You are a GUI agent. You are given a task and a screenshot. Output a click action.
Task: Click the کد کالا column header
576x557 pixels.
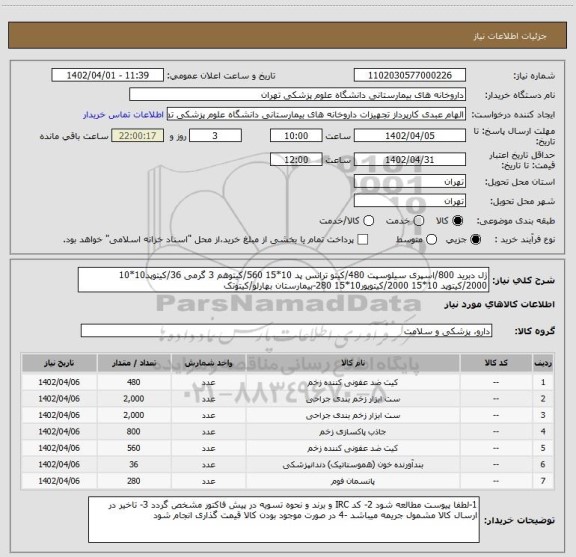[496, 363]
